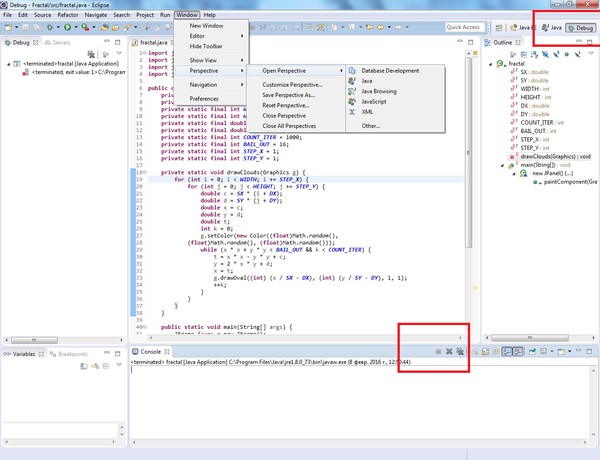Click the Remove Launch icon in Console toolbar
Screen dimensions: 600x460
449,352
